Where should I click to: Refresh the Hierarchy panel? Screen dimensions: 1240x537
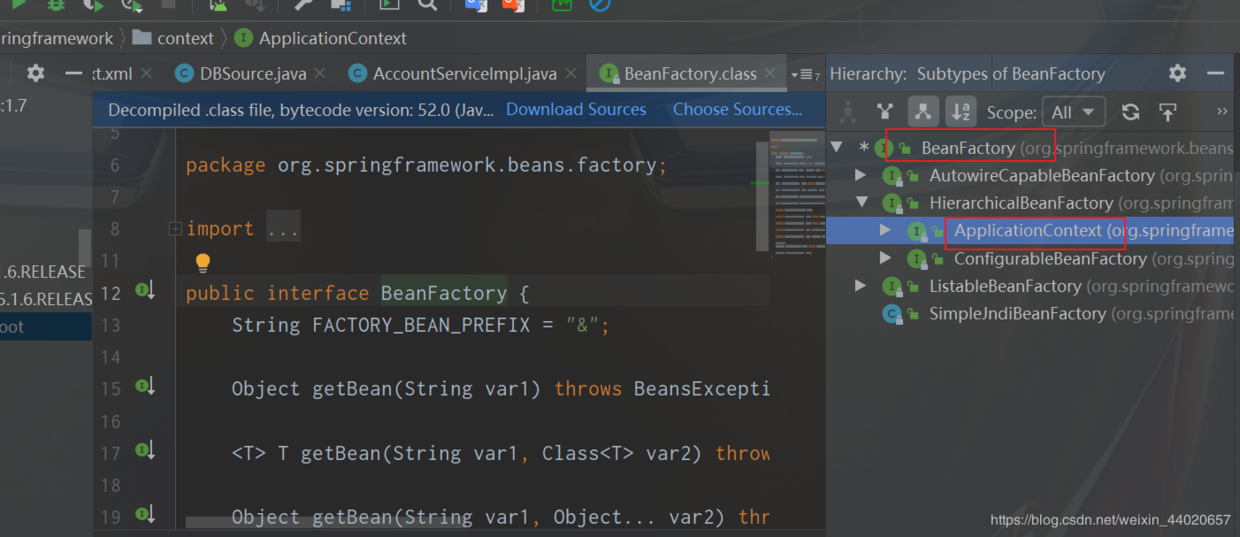(1130, 112)
